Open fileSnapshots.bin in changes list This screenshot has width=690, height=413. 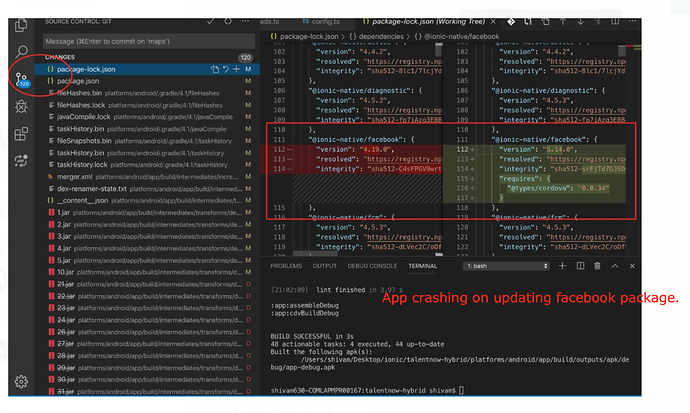147,141
